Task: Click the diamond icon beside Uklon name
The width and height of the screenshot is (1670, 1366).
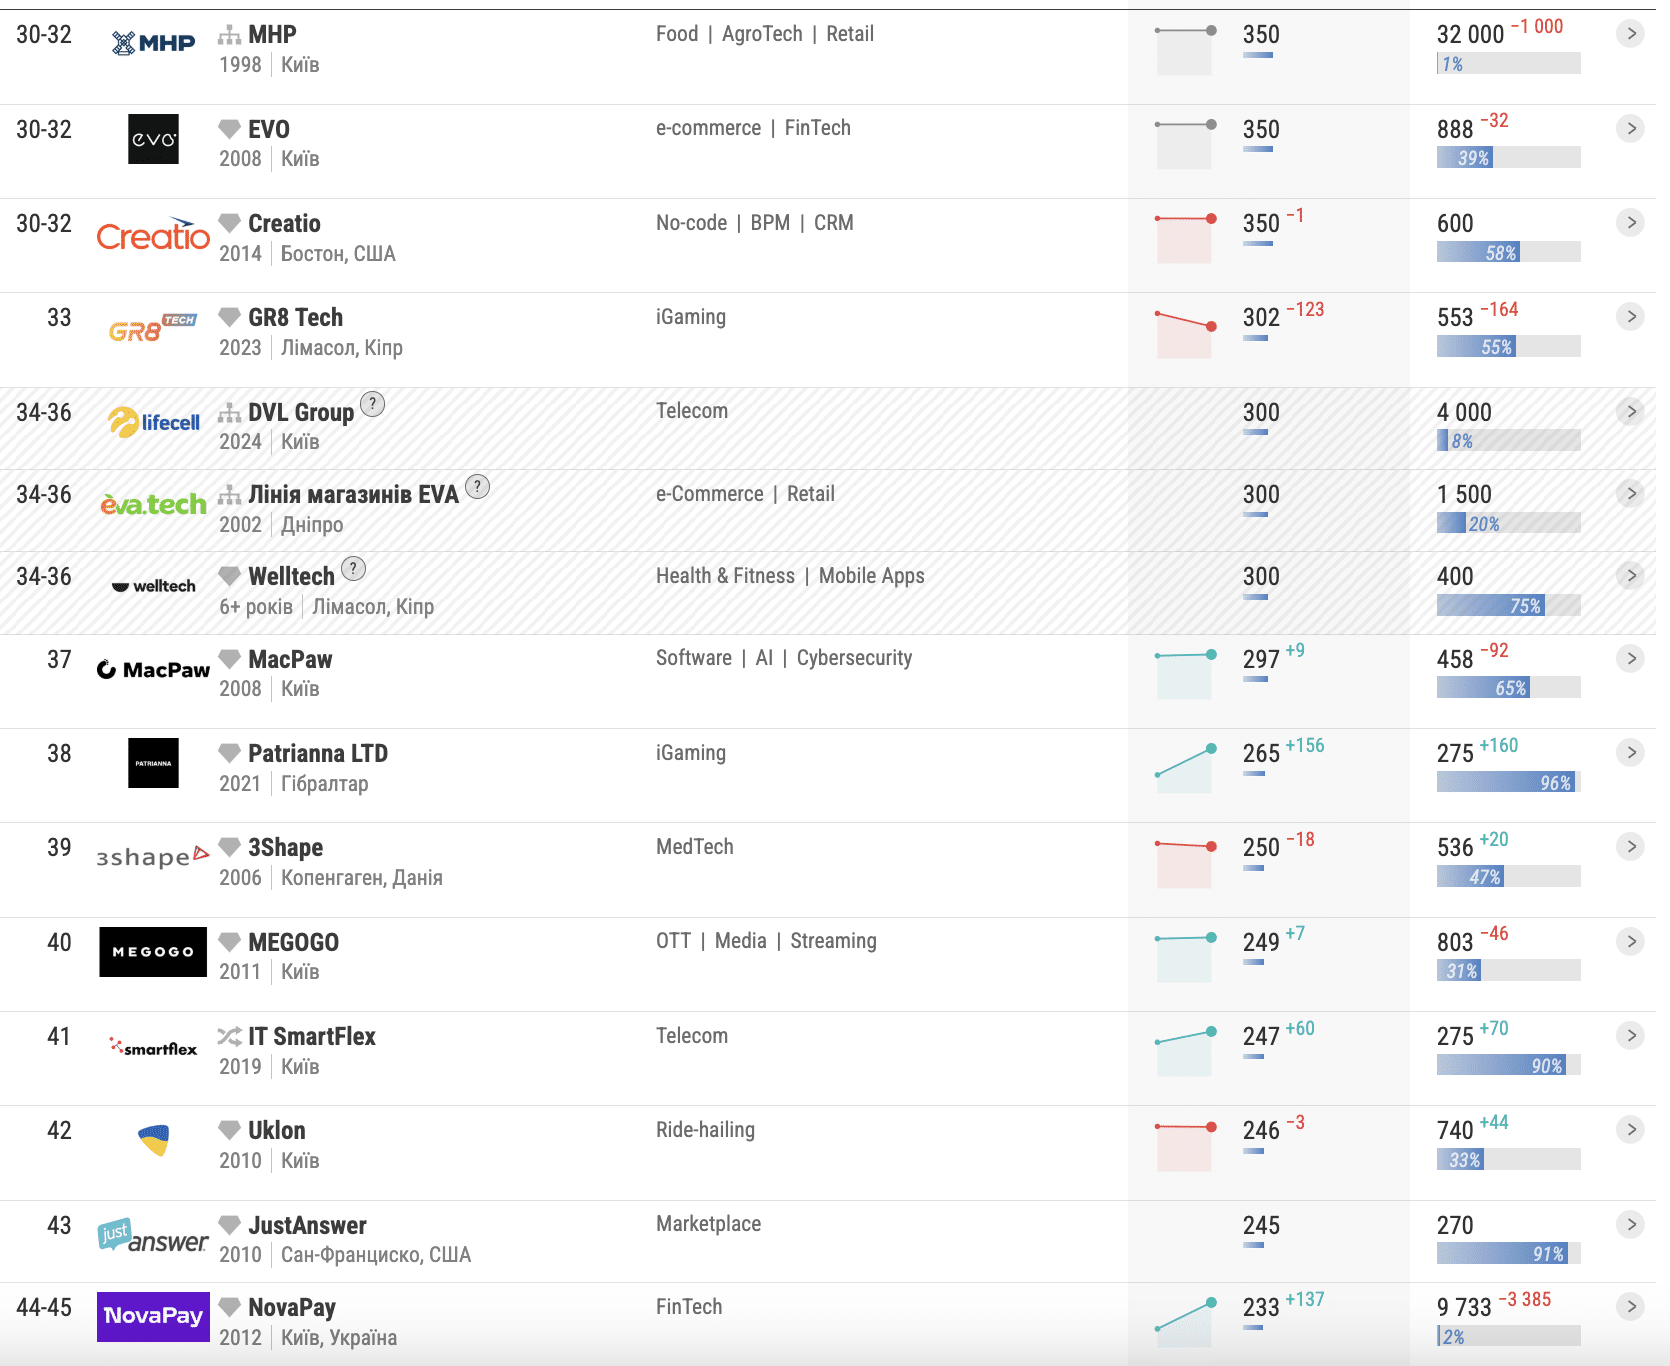Action: pyautogui.click(x=229, y=1130)
